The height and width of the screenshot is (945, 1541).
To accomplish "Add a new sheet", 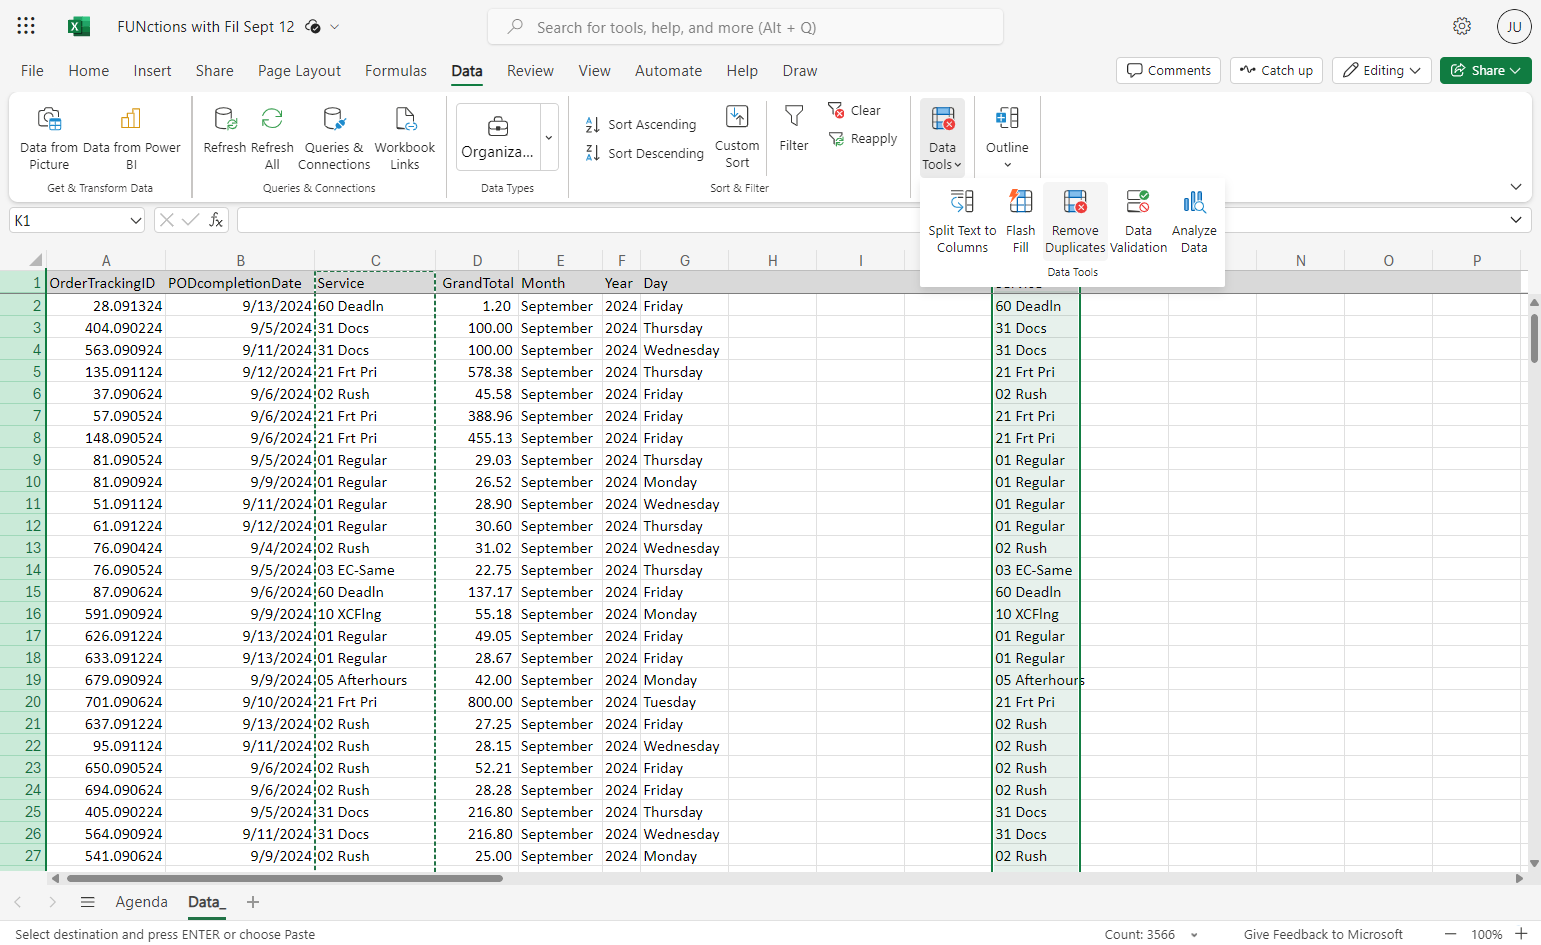I will [x=253, y=902].
